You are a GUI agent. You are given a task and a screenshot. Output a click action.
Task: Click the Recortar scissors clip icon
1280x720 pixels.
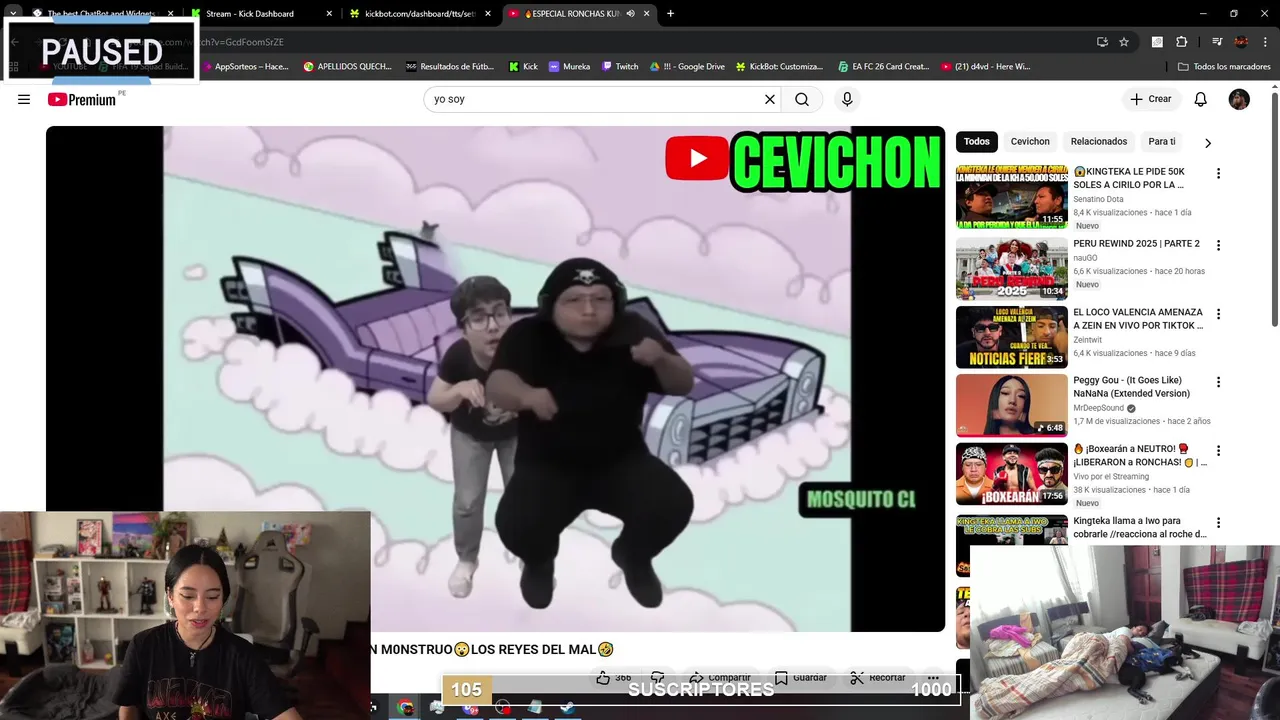tap(857, 677)
